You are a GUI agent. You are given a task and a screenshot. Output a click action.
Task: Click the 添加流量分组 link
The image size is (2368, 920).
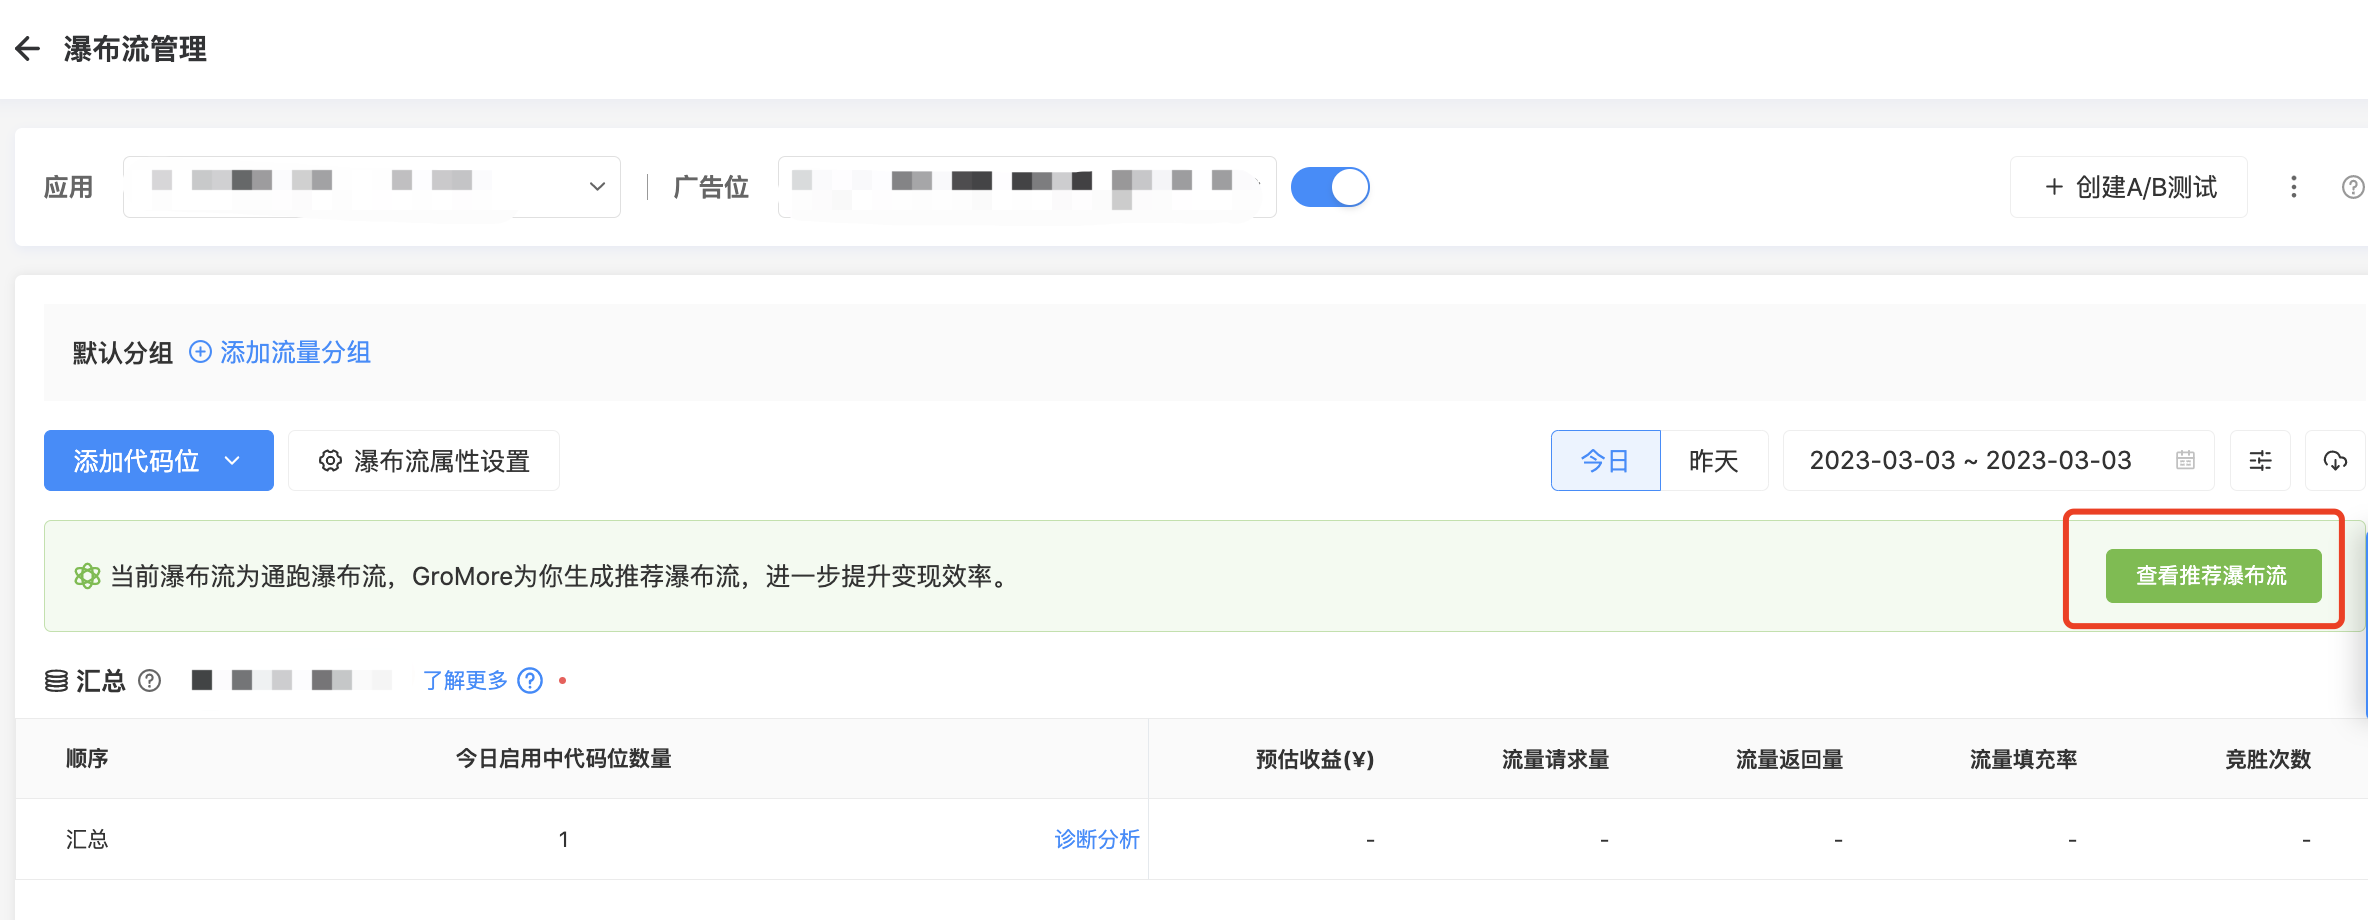(x=281, y=352)
